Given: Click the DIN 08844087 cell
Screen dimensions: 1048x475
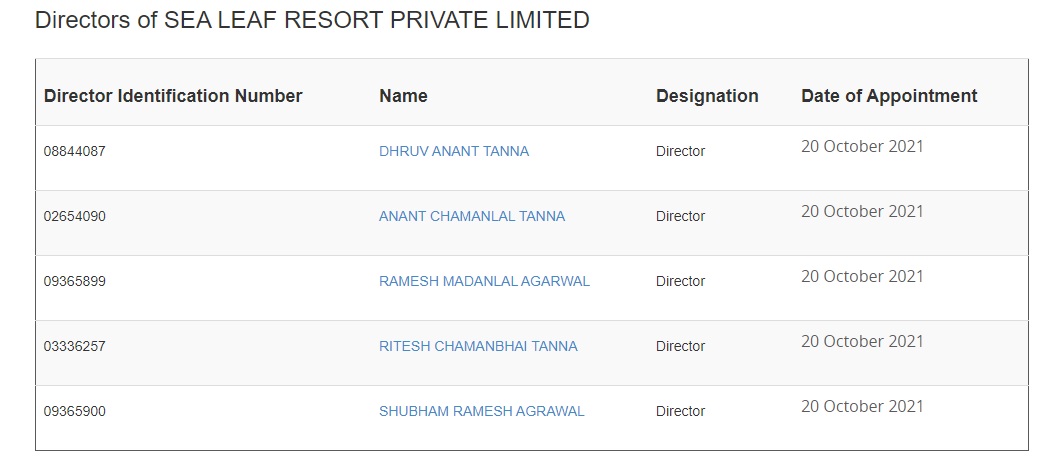Looking at the screenshot, I should 75,152.
